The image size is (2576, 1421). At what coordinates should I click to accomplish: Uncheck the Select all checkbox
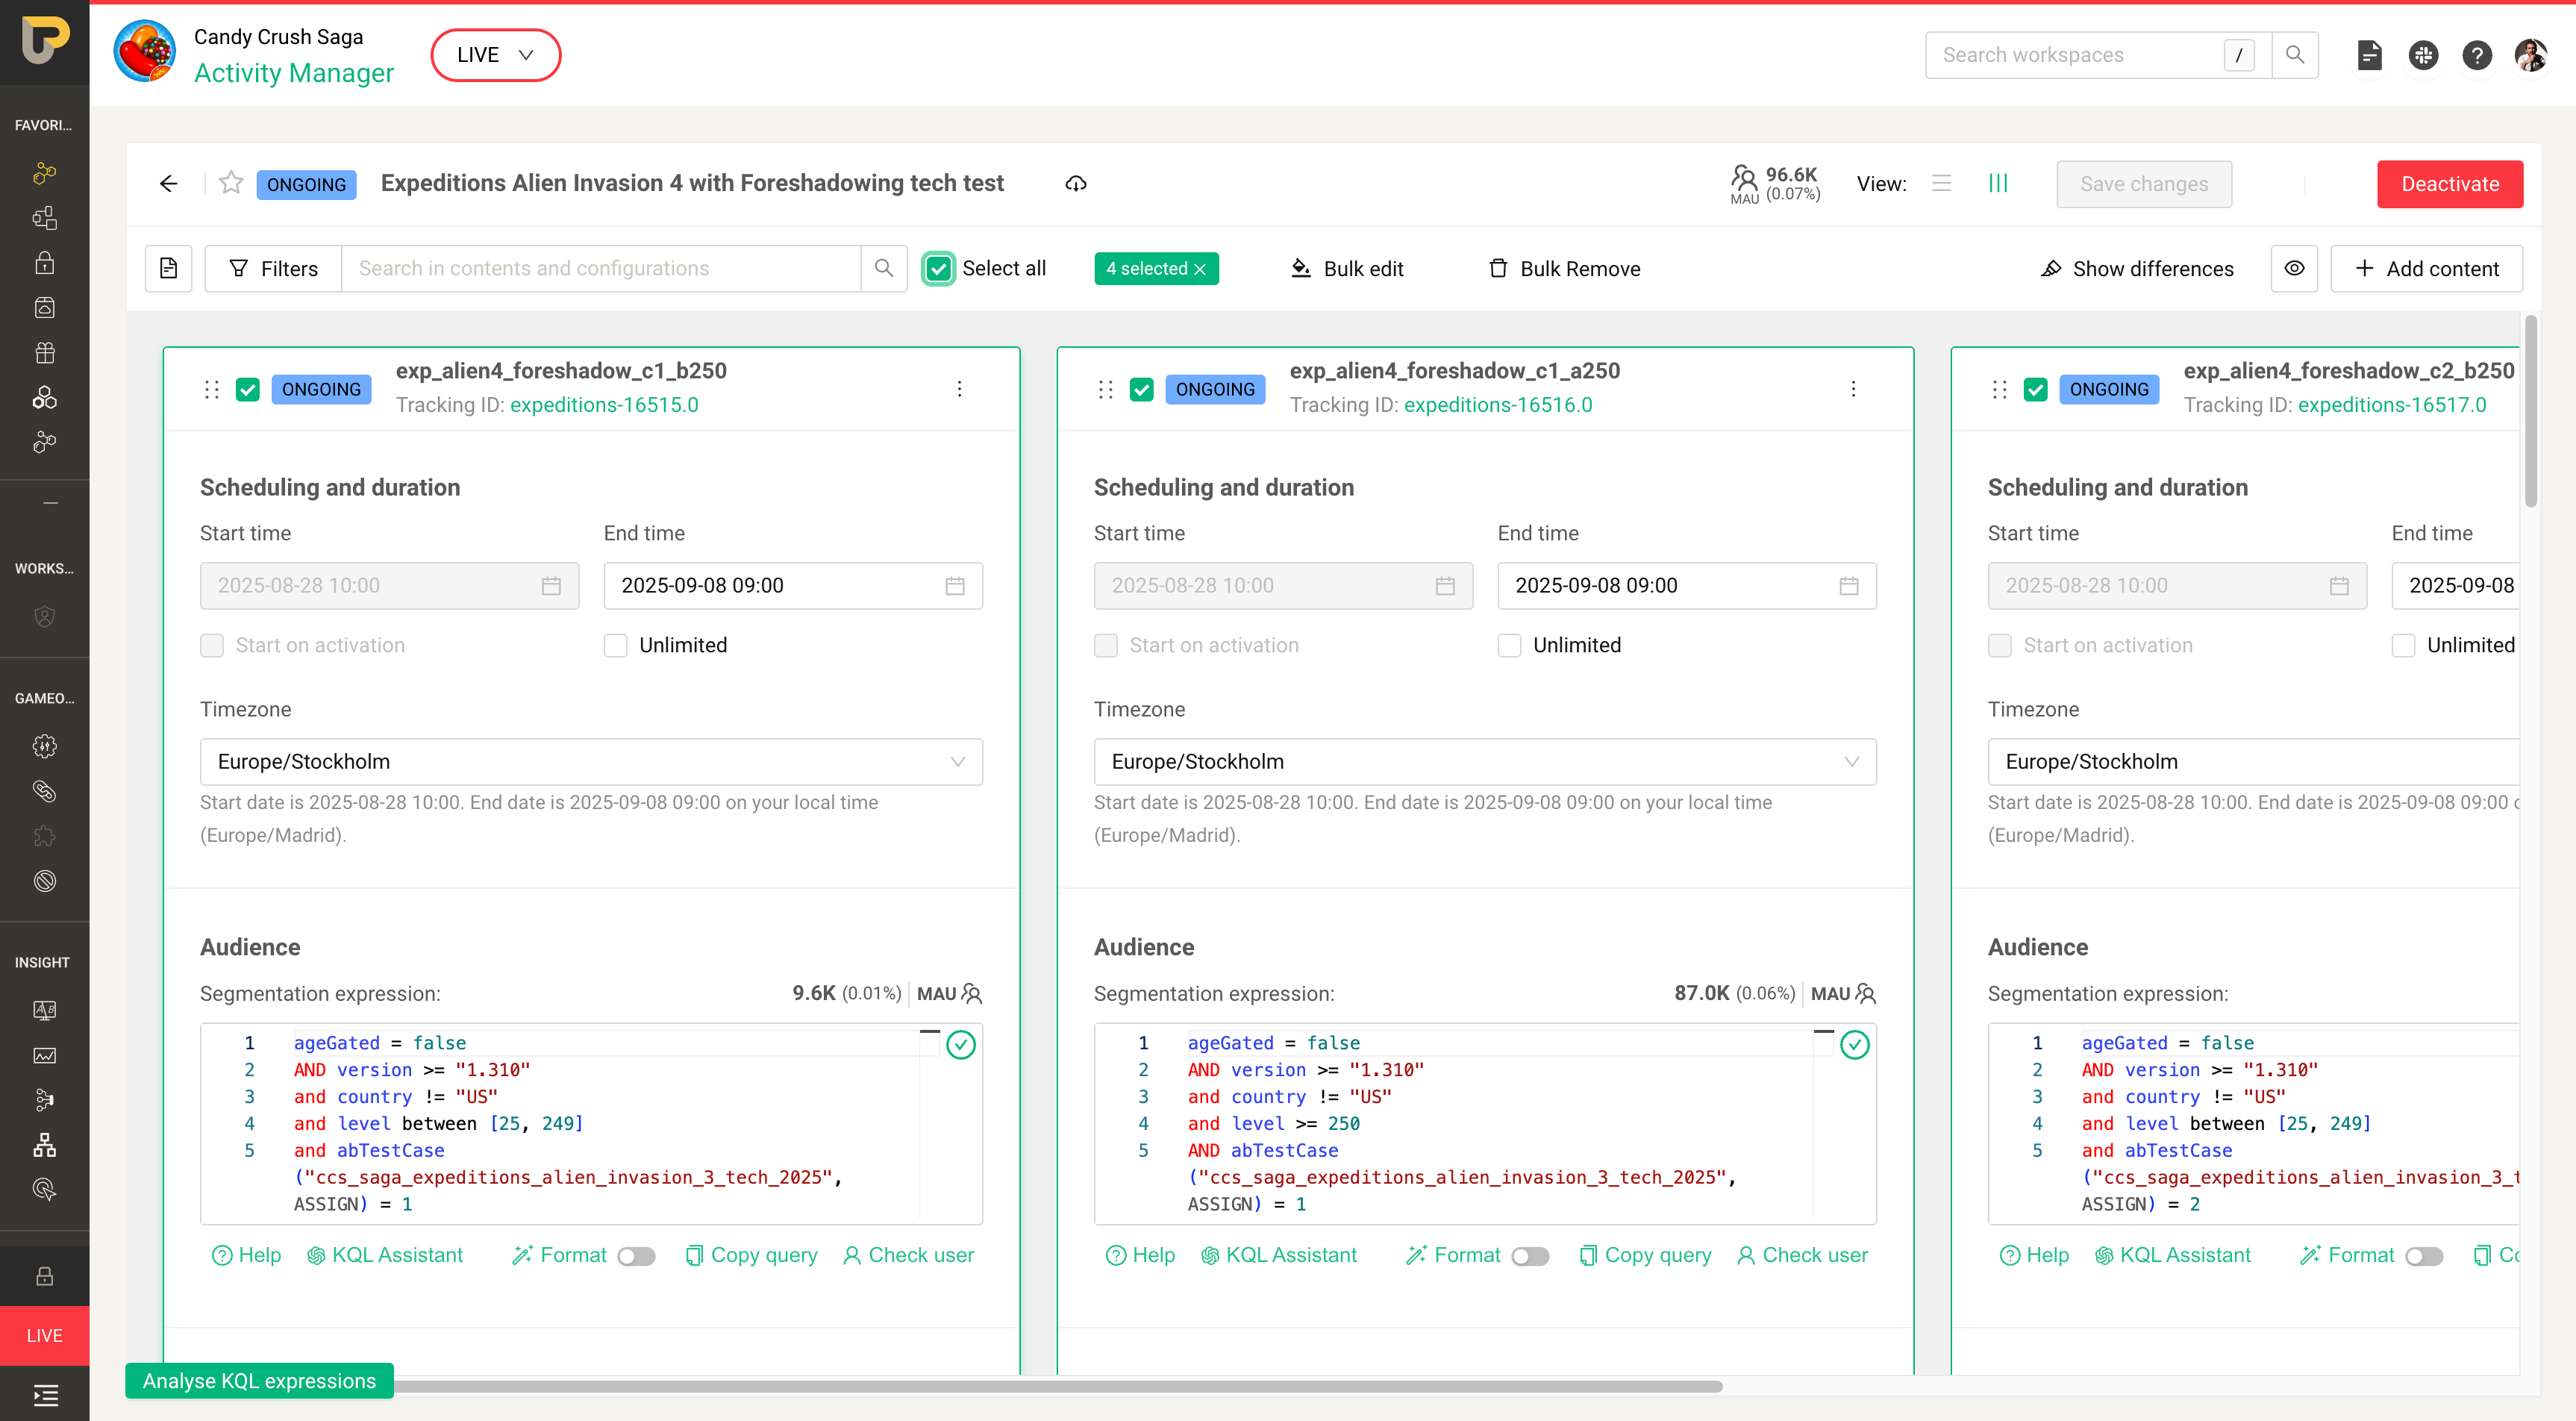point(938,269)
